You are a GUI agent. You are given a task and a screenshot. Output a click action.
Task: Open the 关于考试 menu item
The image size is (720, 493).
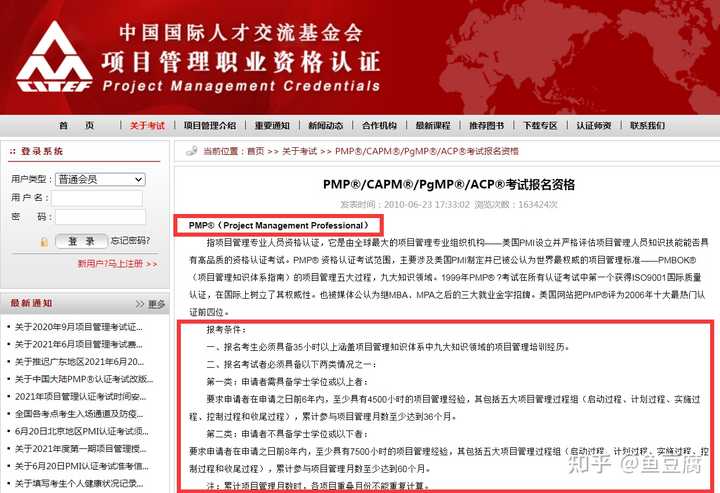pos(147,125)
